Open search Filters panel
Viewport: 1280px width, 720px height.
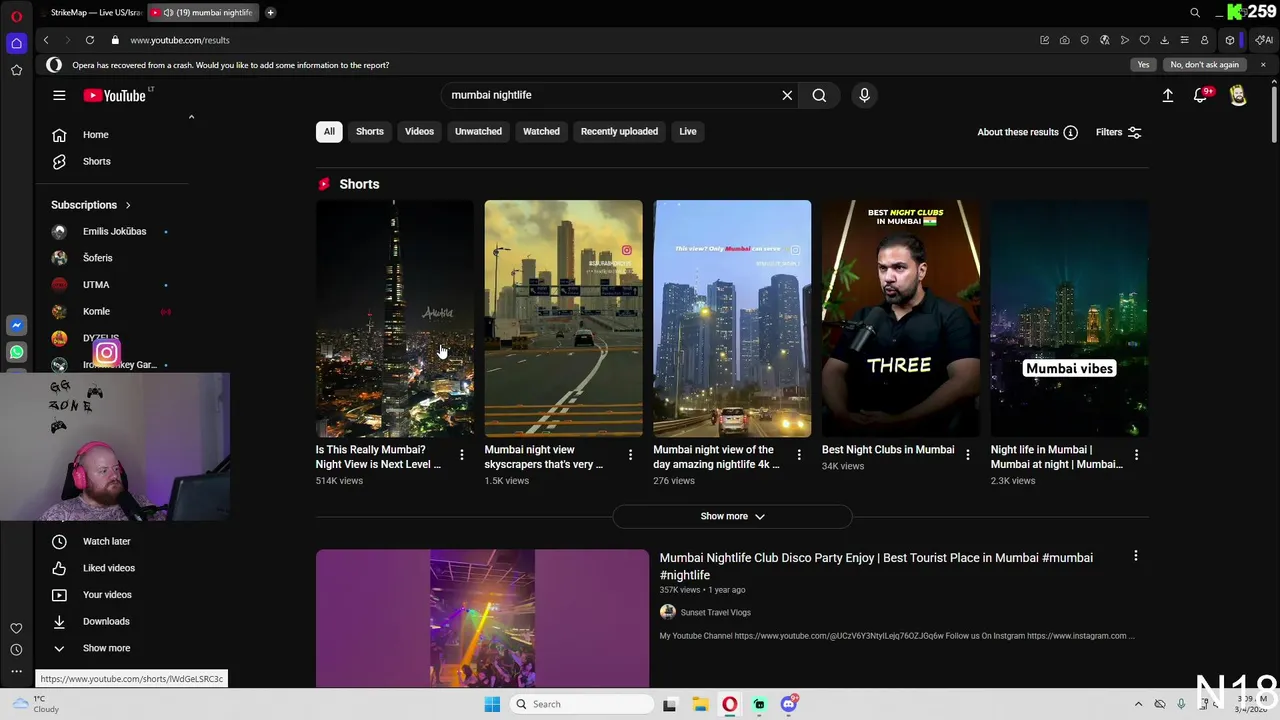coord(1118,132)
